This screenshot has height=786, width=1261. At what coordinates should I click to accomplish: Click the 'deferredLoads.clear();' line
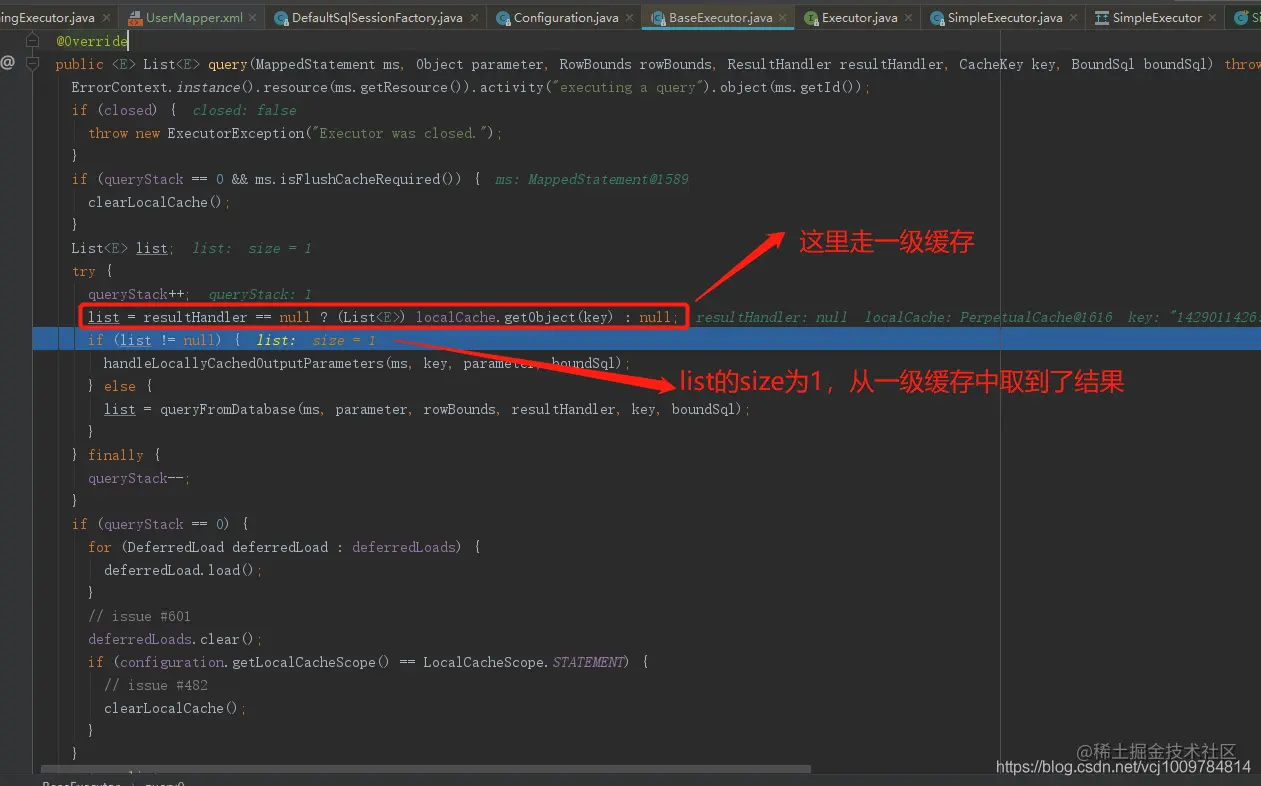(x=175, y=639)
